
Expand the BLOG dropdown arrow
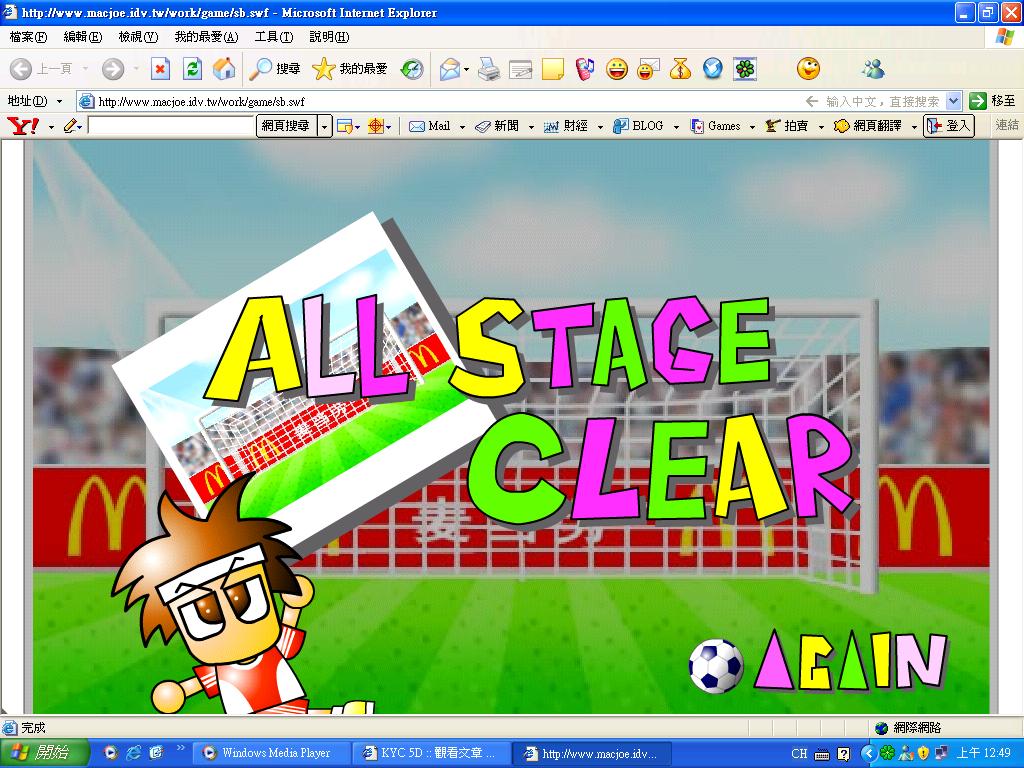676,127
